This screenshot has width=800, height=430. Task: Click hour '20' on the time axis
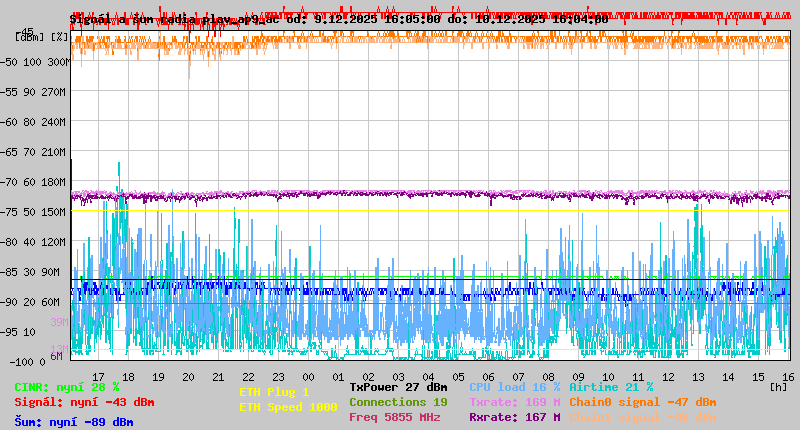(x=188, y=377)
